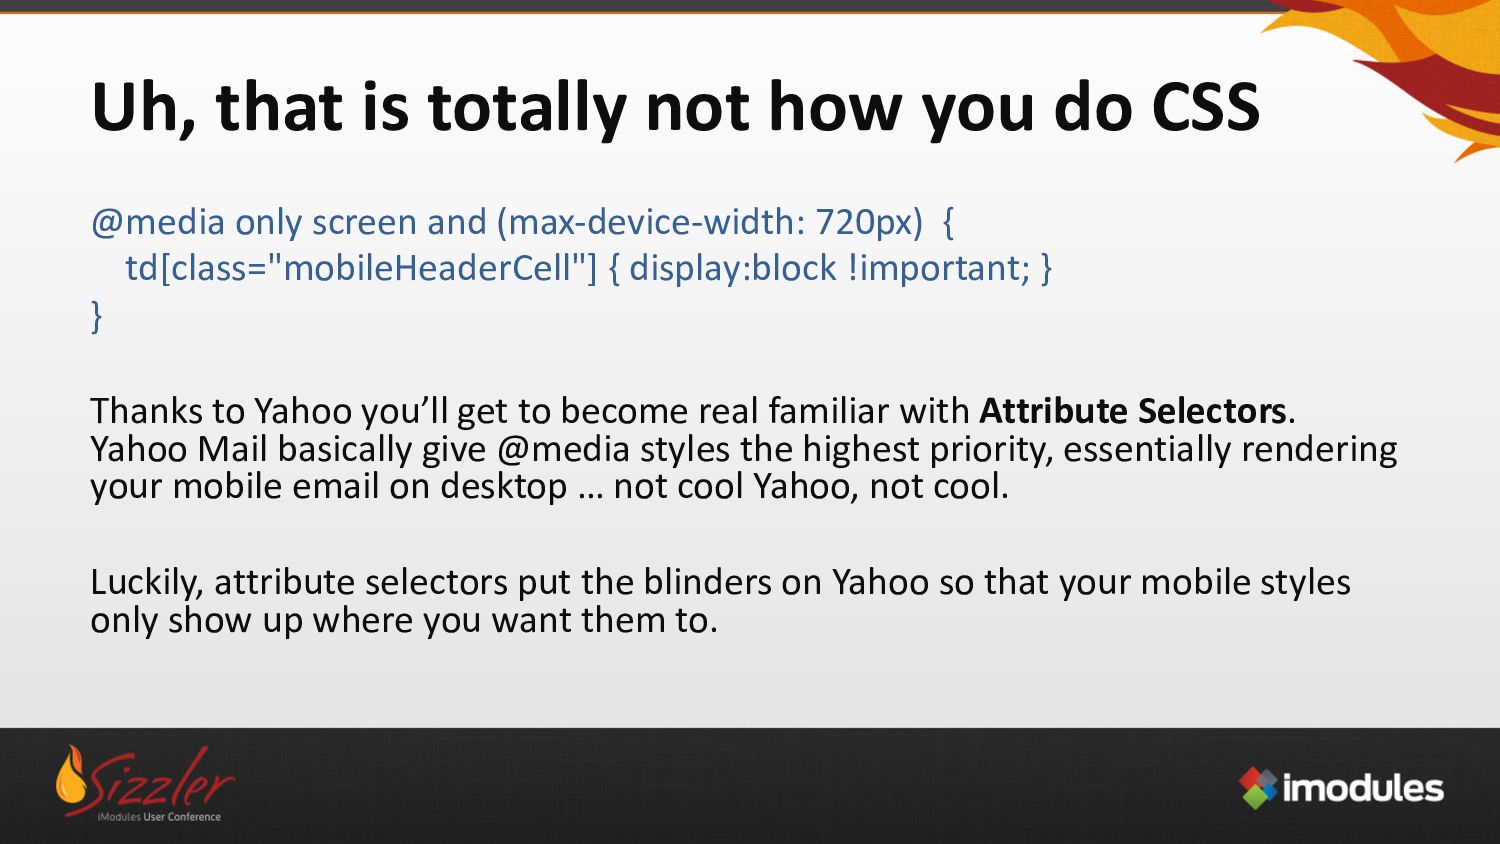Click the Sizzler flame logo icon
The height and width of the screenshot is (844, 1500).
(71, 777)
